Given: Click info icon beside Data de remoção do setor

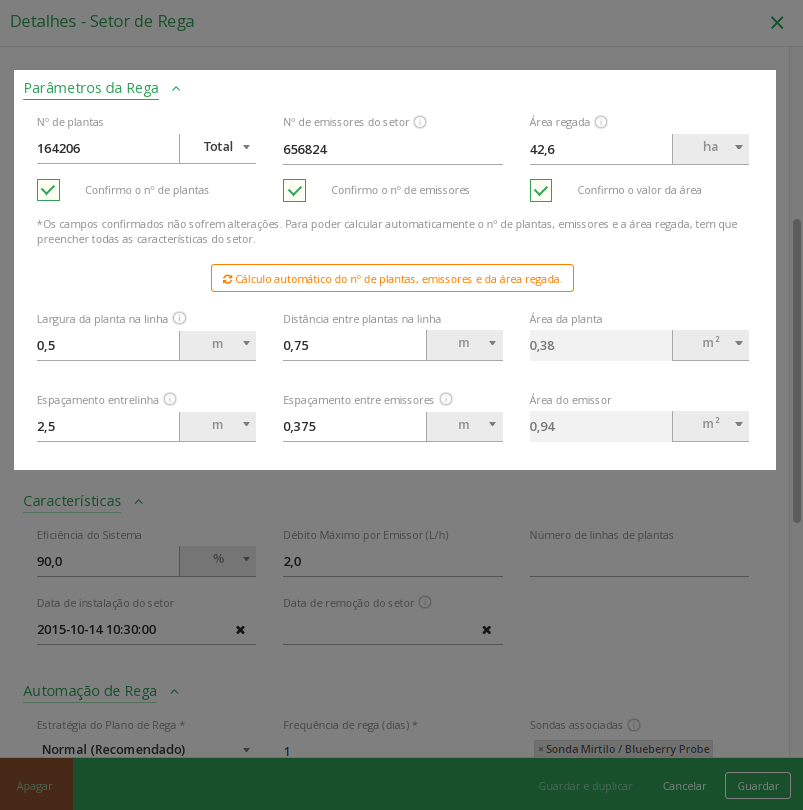Looking at the screenshot, I should point(425,602).
